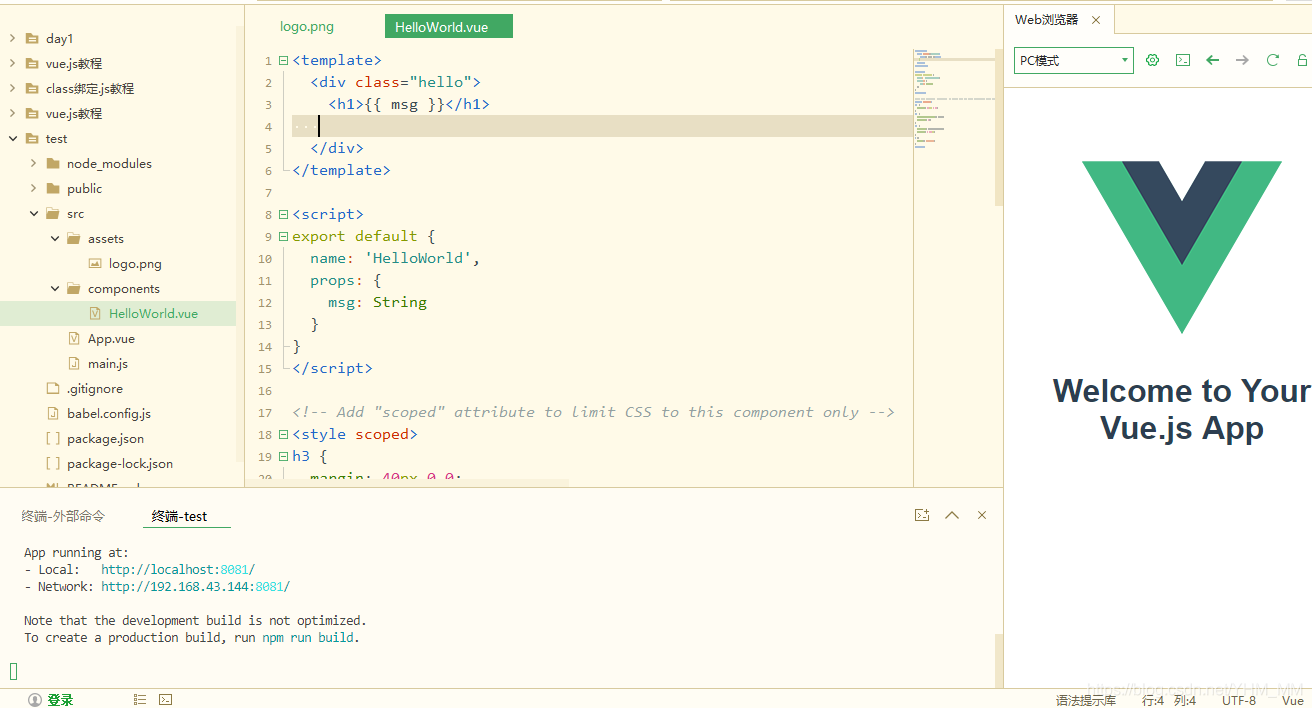Click the App.vue file icon
1312x708 pixels.
[x=74, y=338]
